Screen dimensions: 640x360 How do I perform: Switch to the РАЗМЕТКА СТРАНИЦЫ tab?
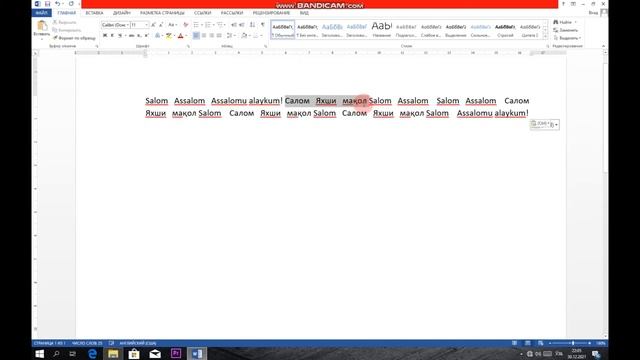pos(162,13)
